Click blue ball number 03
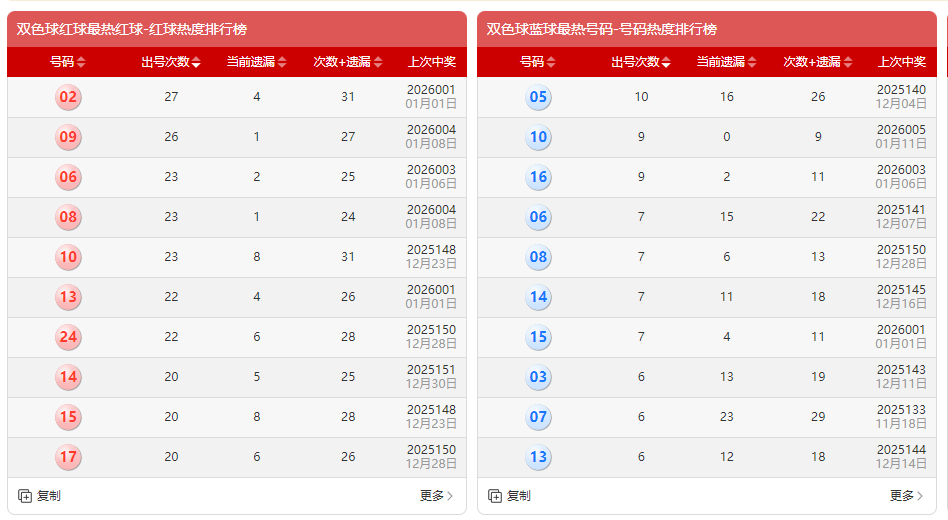948x520 pixels. coord(538,378)
